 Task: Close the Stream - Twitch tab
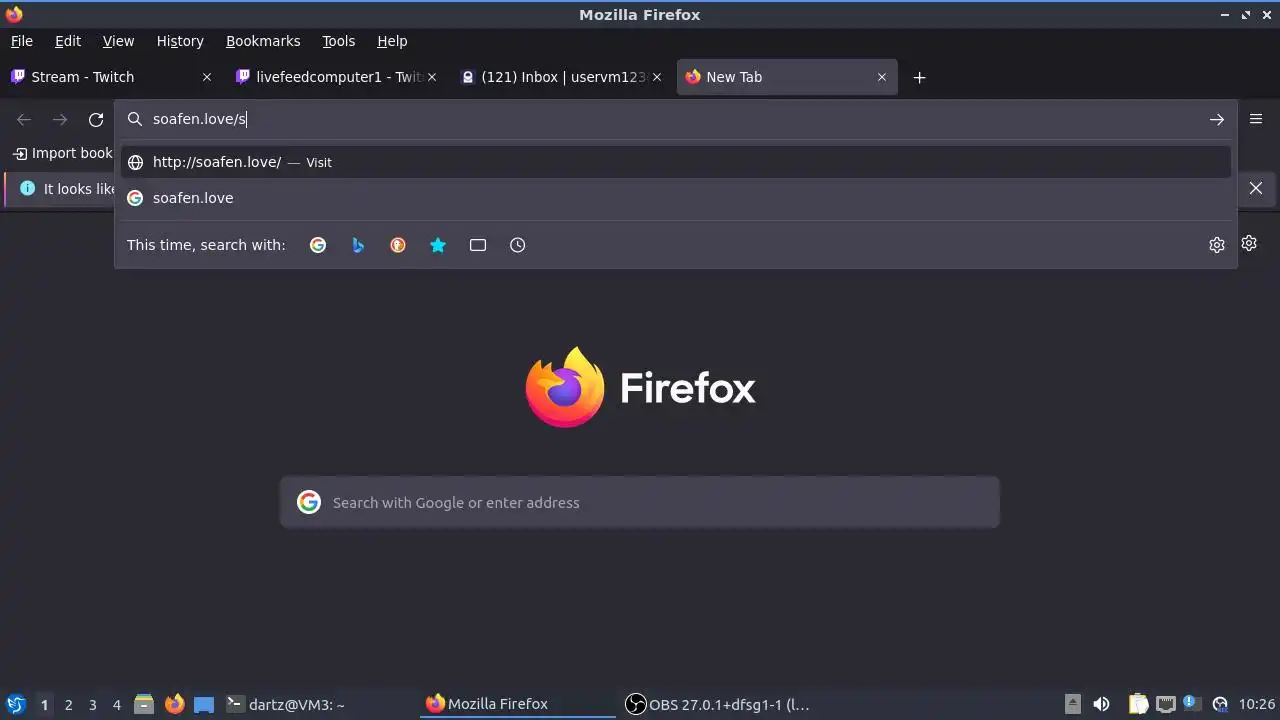(207, 77)
